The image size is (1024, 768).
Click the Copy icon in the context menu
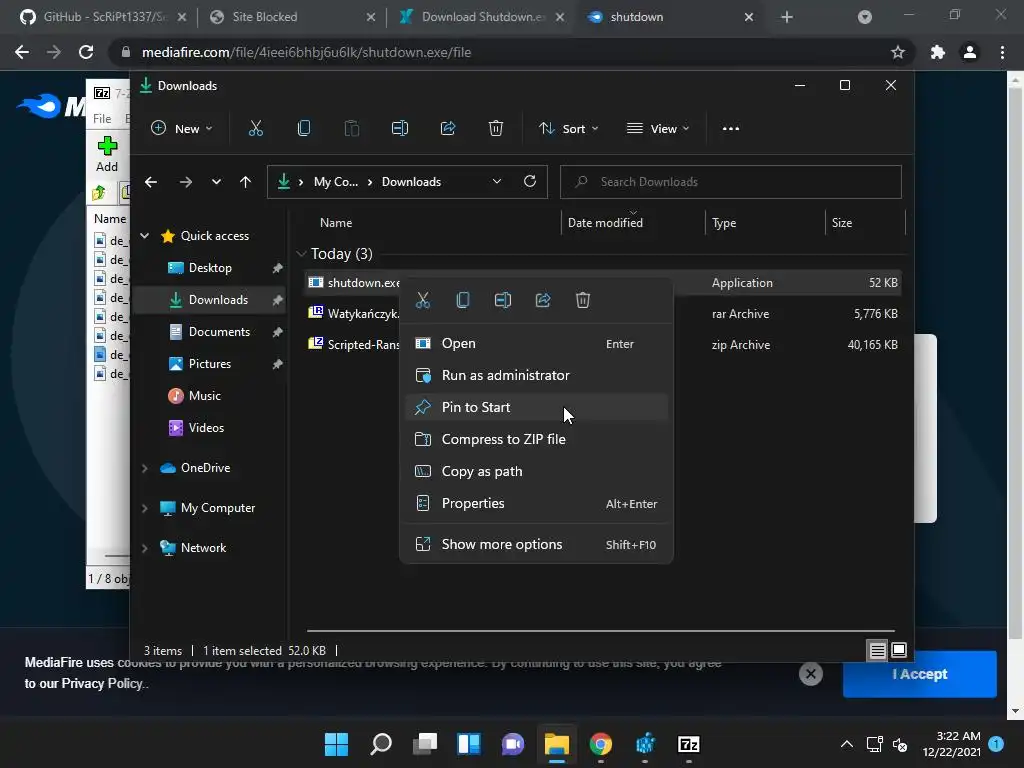pos(462,300)
